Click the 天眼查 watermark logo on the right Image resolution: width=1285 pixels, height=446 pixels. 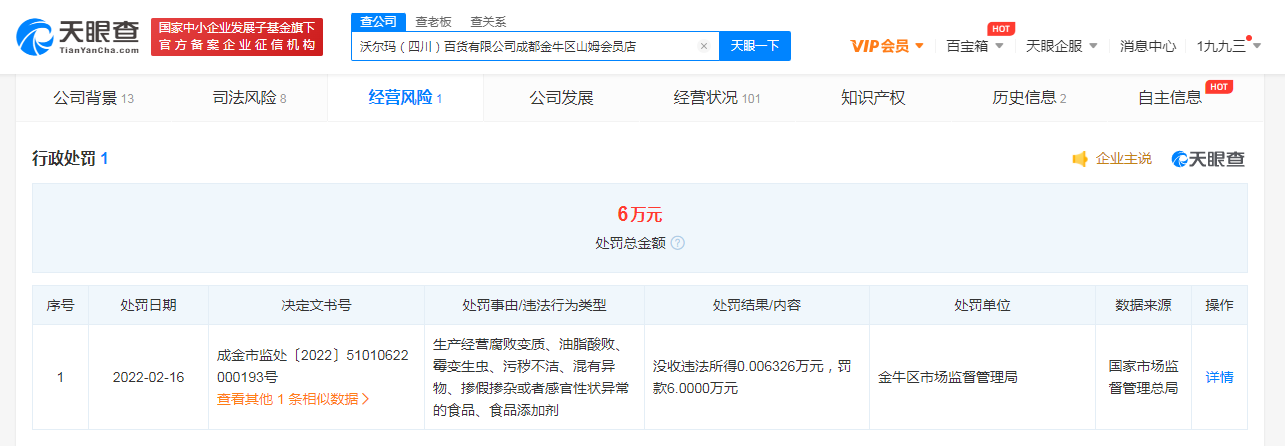tap(1208, 159)
